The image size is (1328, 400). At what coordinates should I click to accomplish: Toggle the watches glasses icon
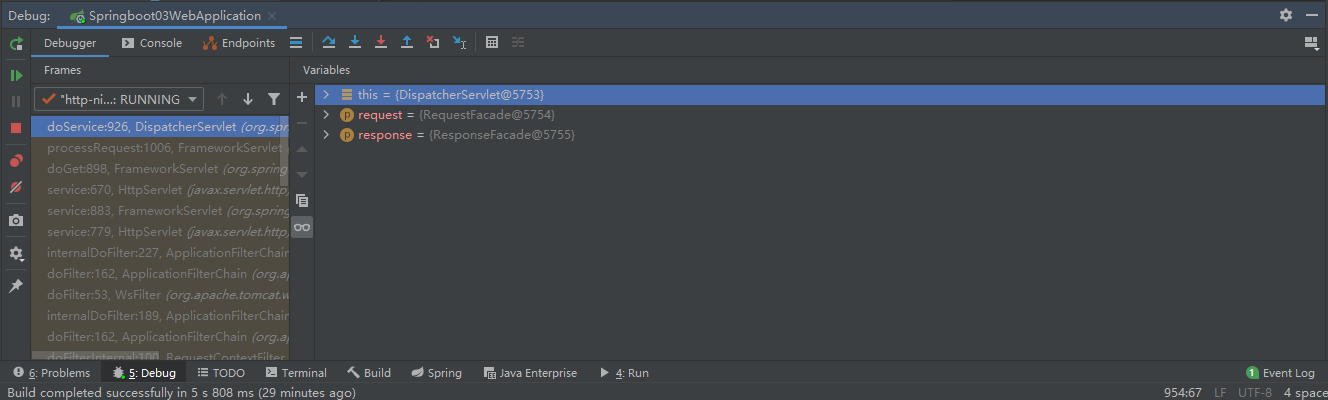(302, 227)
